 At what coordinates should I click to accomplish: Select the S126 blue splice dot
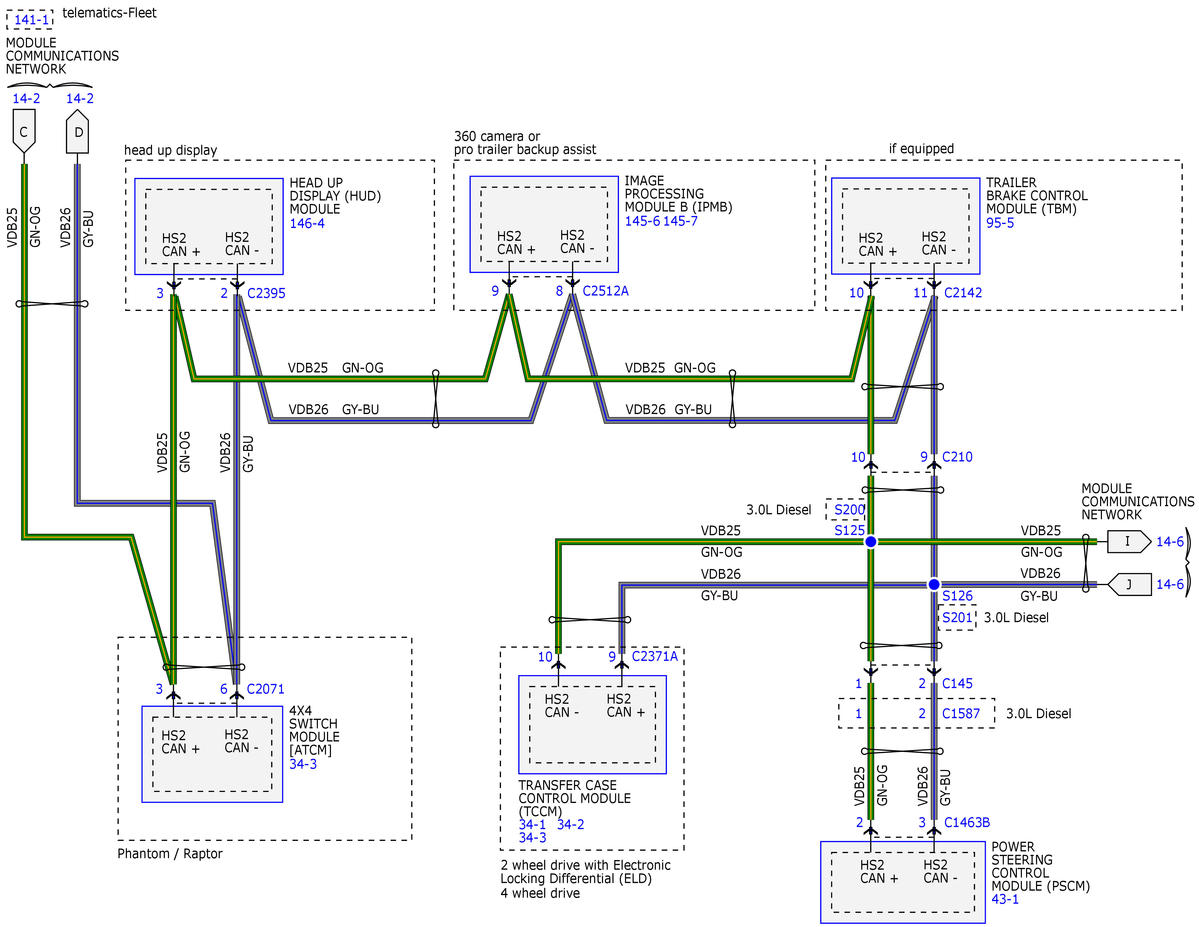(933, 584)
